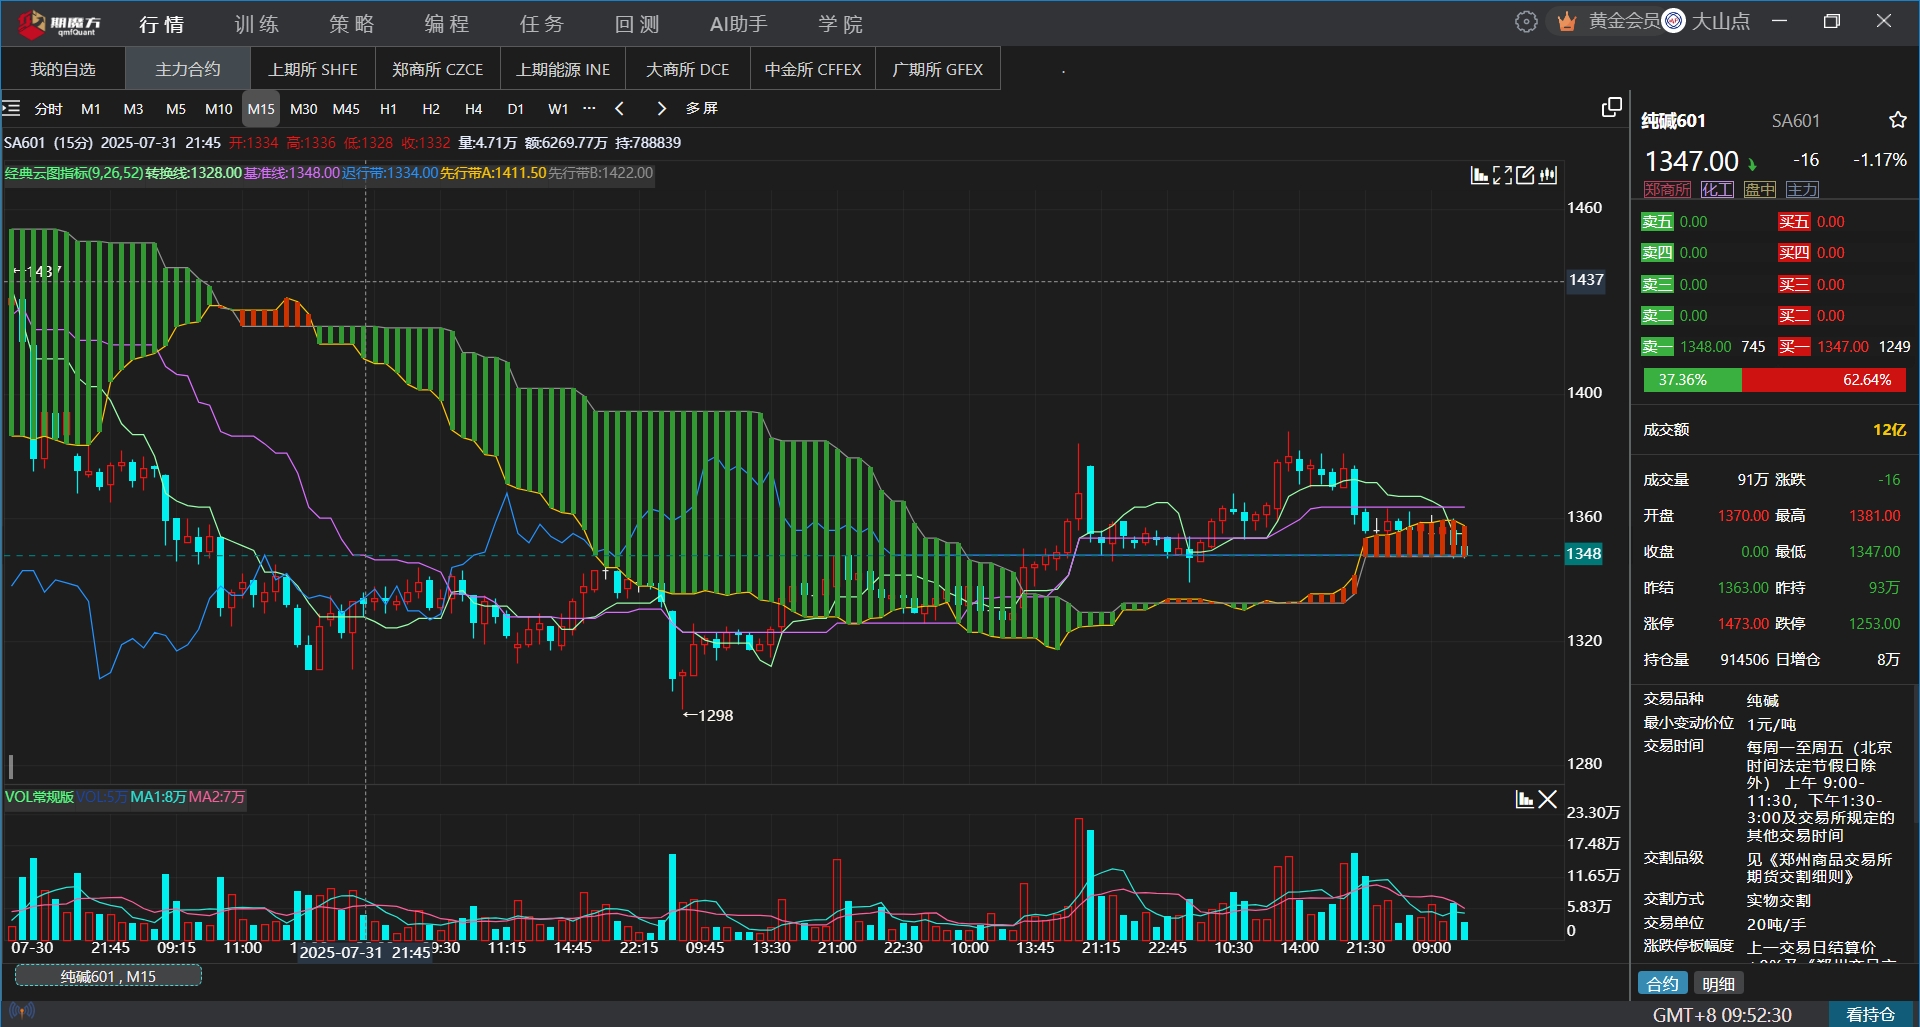This screenshot has height=1027, width=1920.
Task: Select H1 timeframe
Action: [388, 109]
